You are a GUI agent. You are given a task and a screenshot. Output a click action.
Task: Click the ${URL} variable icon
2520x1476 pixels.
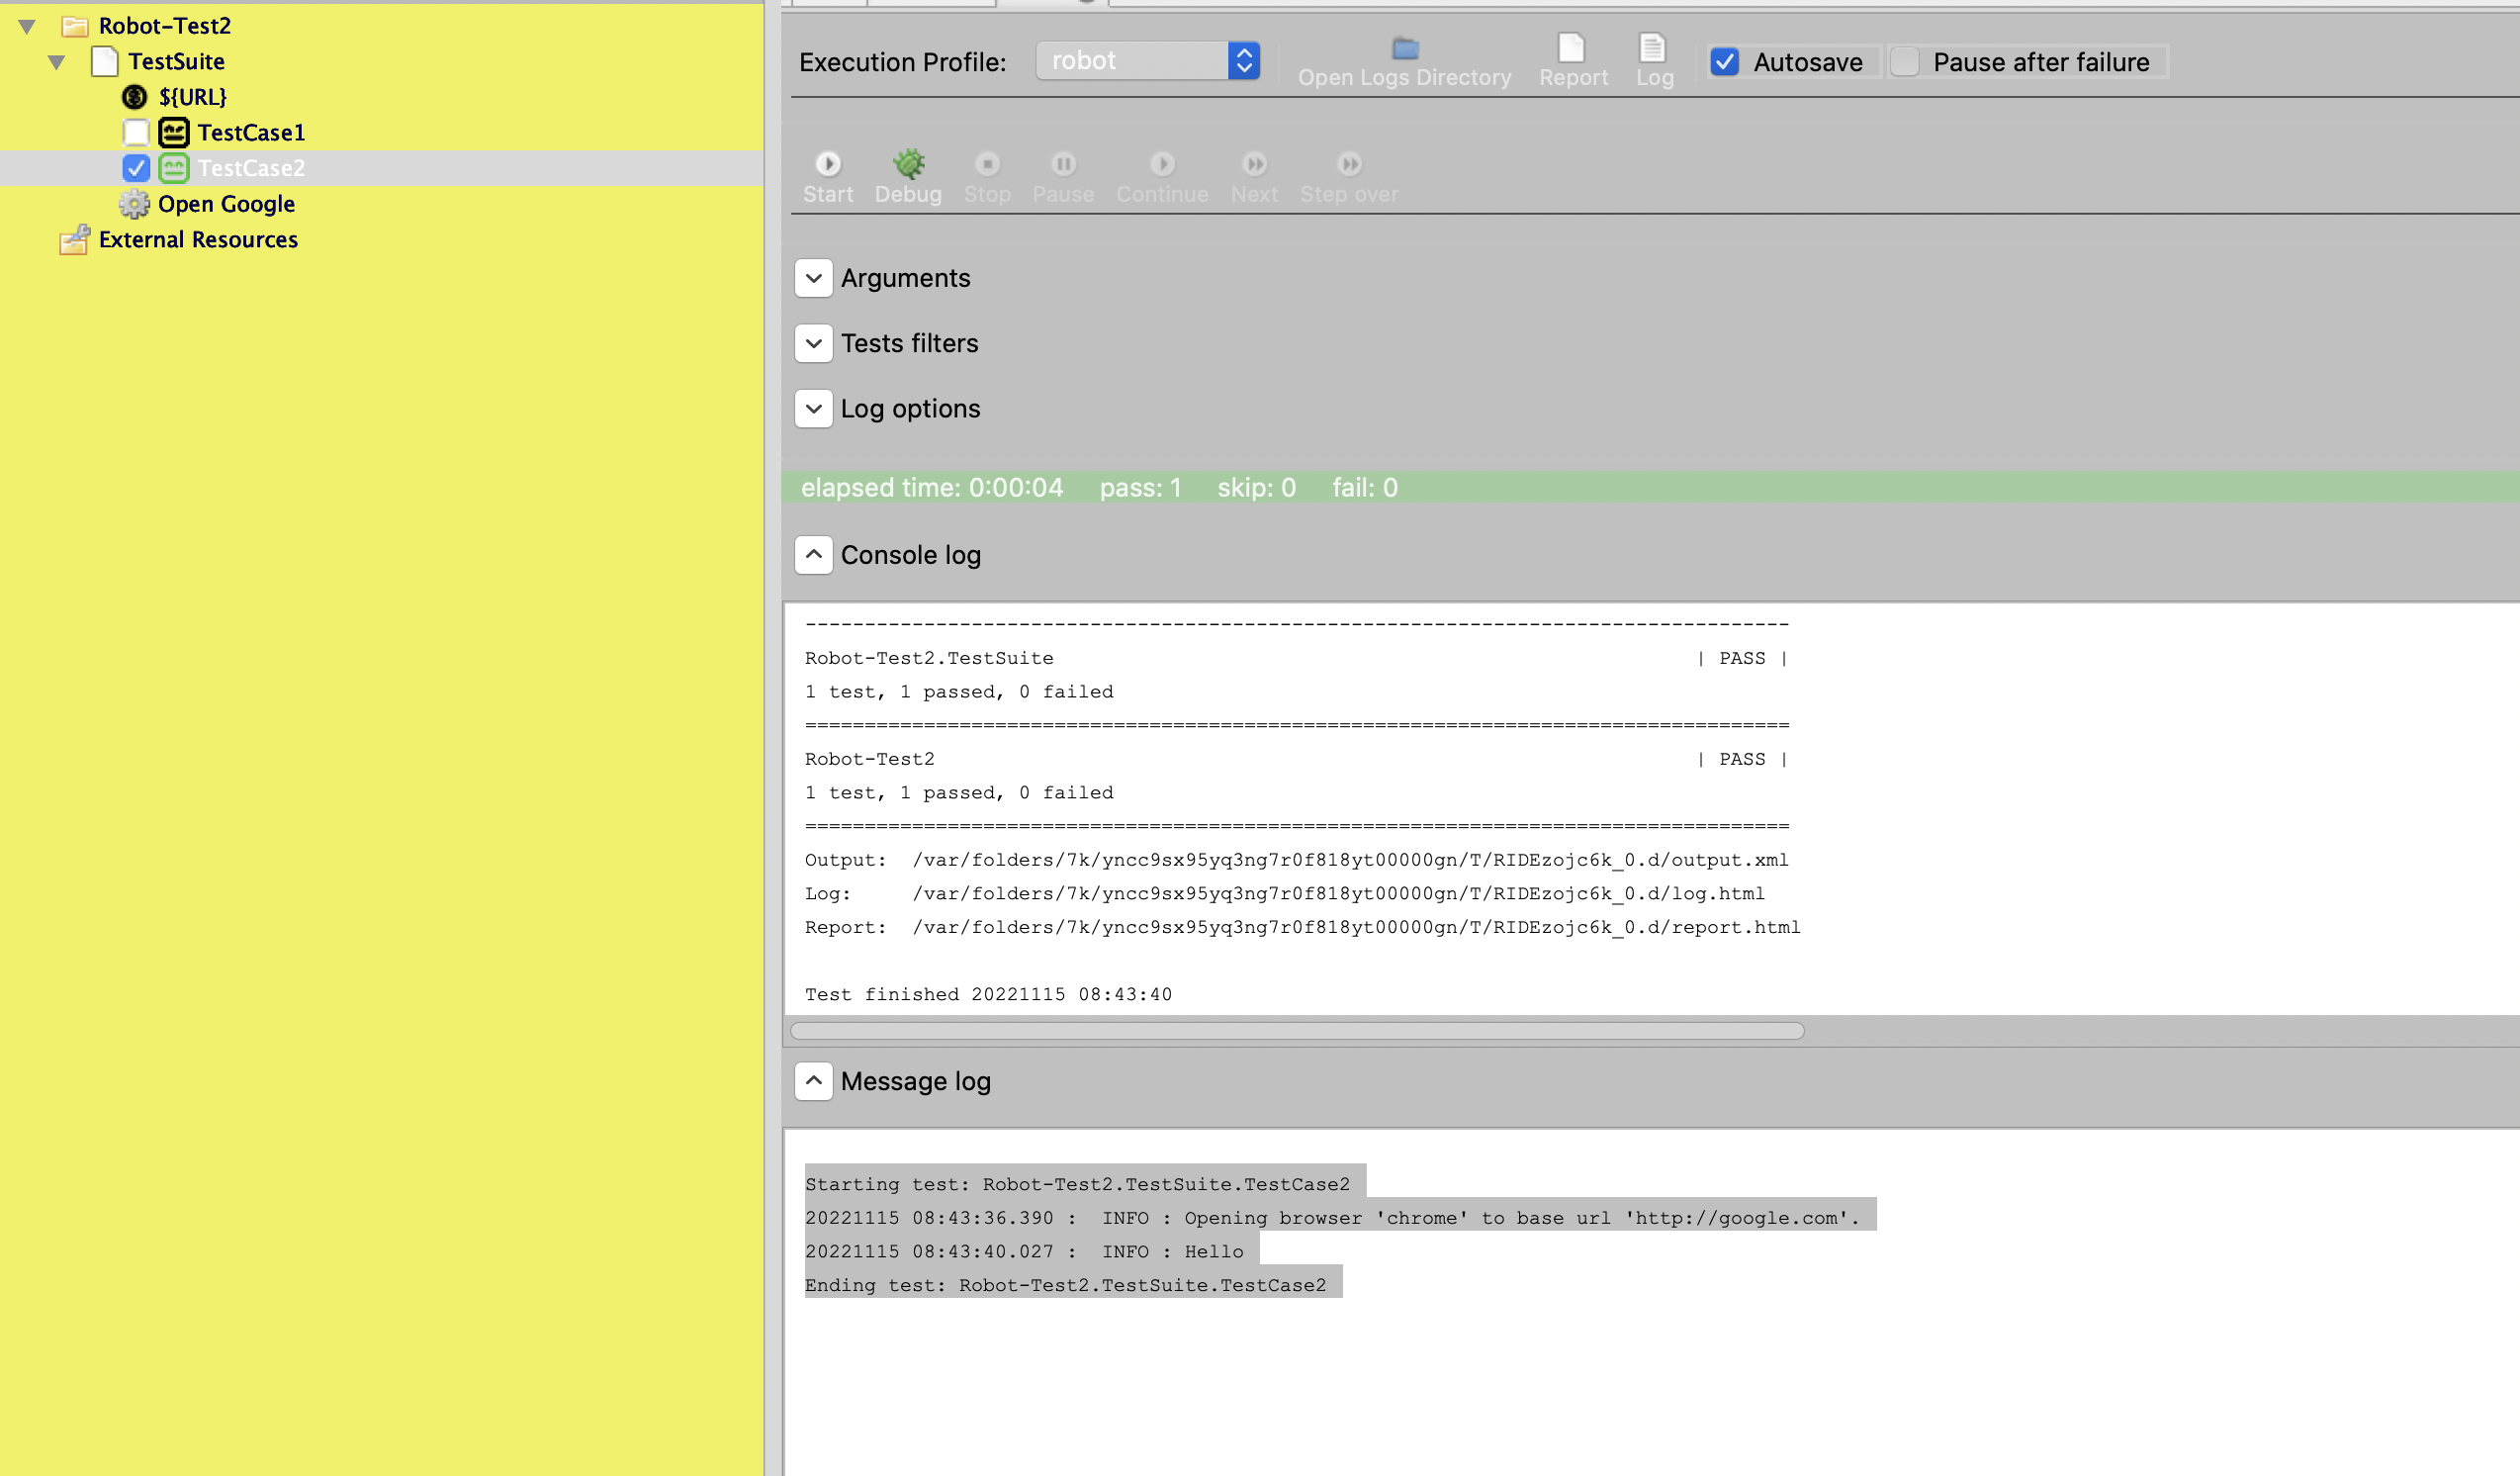tap(134, 97)
